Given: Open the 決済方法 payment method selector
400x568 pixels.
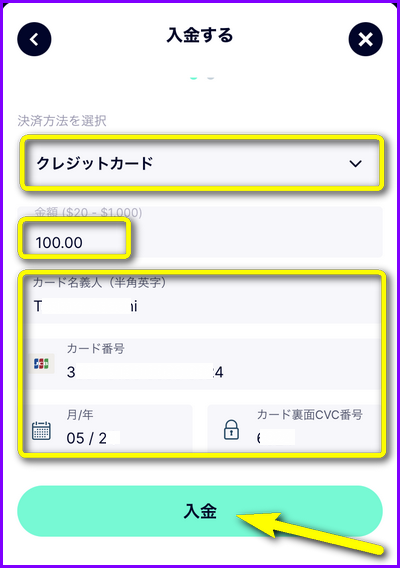Looking at the screenshot, I should click(201, 163).
